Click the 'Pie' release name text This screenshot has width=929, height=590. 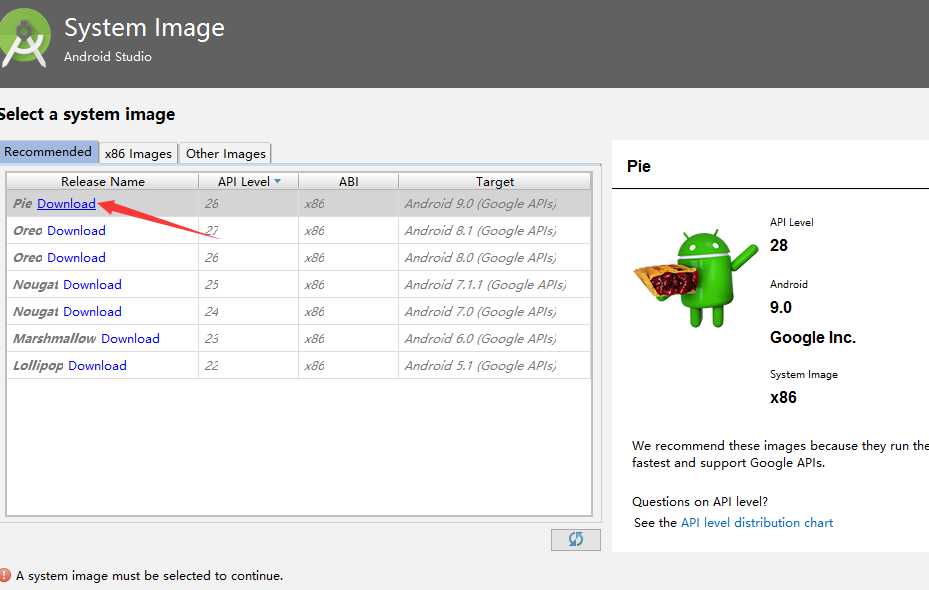(x=23, y=204)
